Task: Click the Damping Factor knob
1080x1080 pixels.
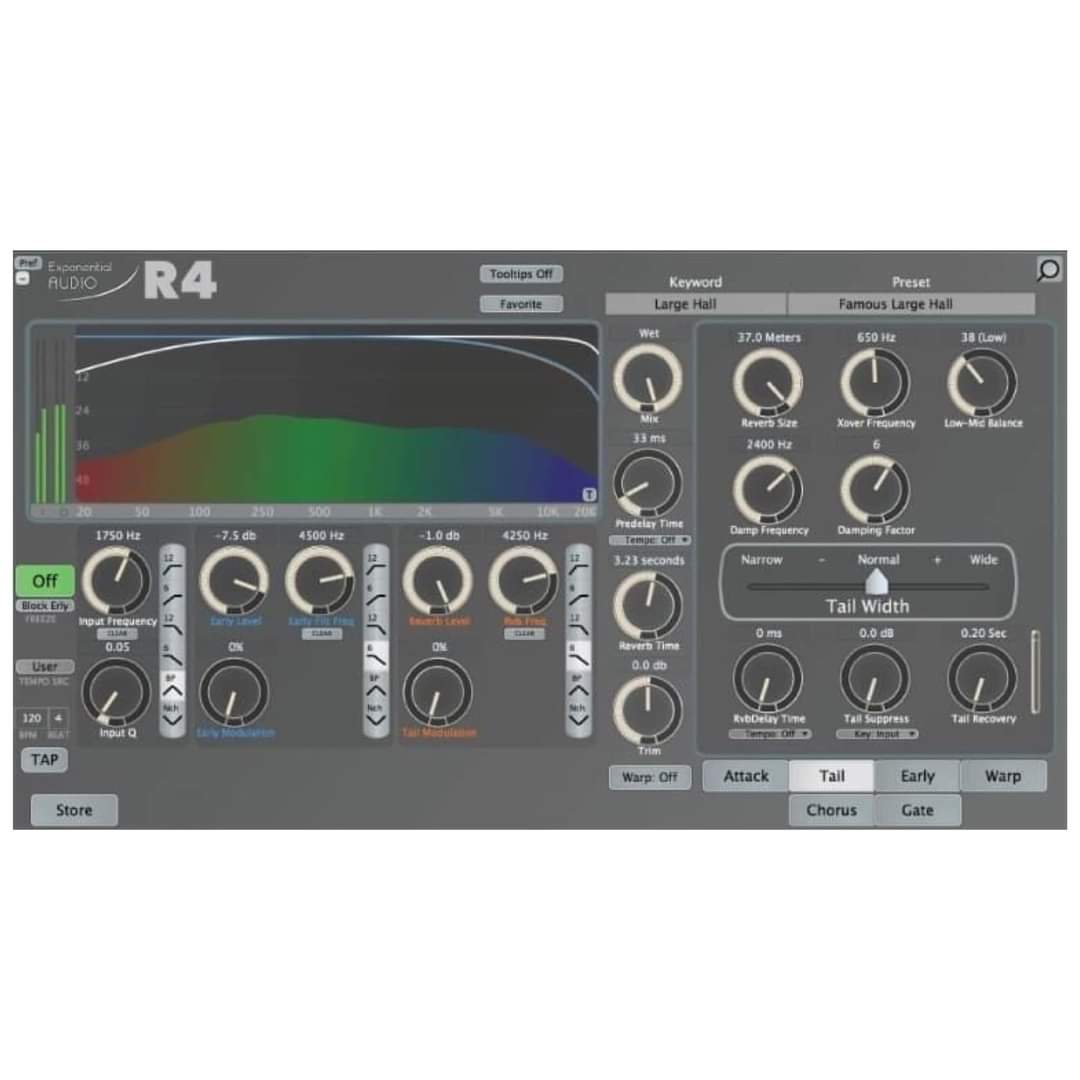Action: 875,490
